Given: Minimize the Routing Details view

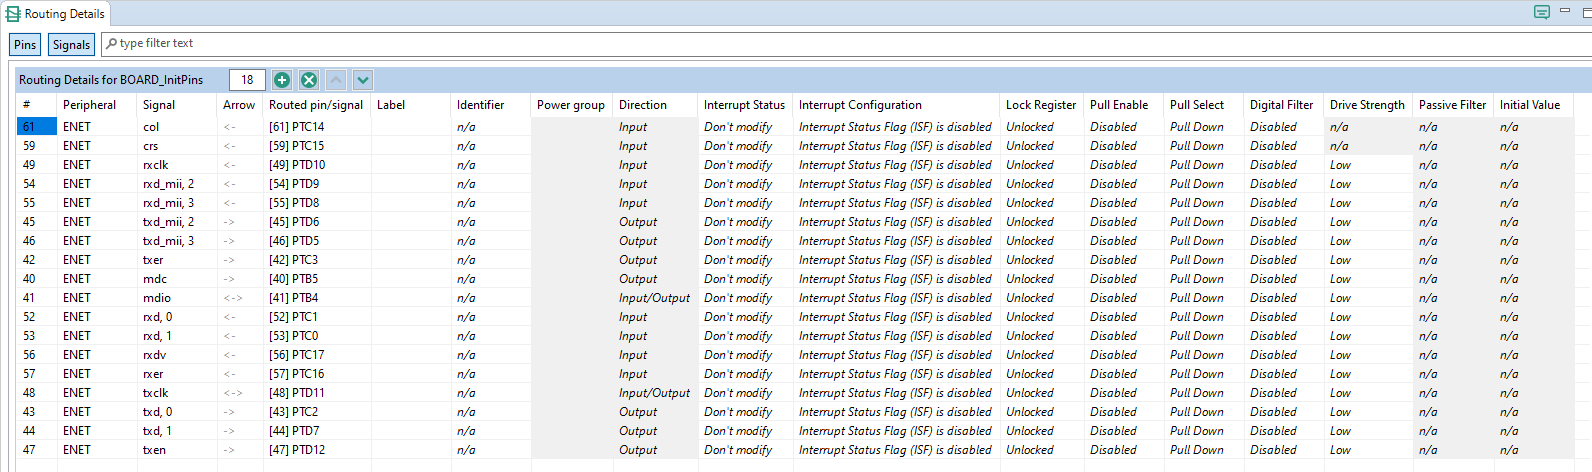Looking at the screenshot, I should click(x=1565, y=10).
